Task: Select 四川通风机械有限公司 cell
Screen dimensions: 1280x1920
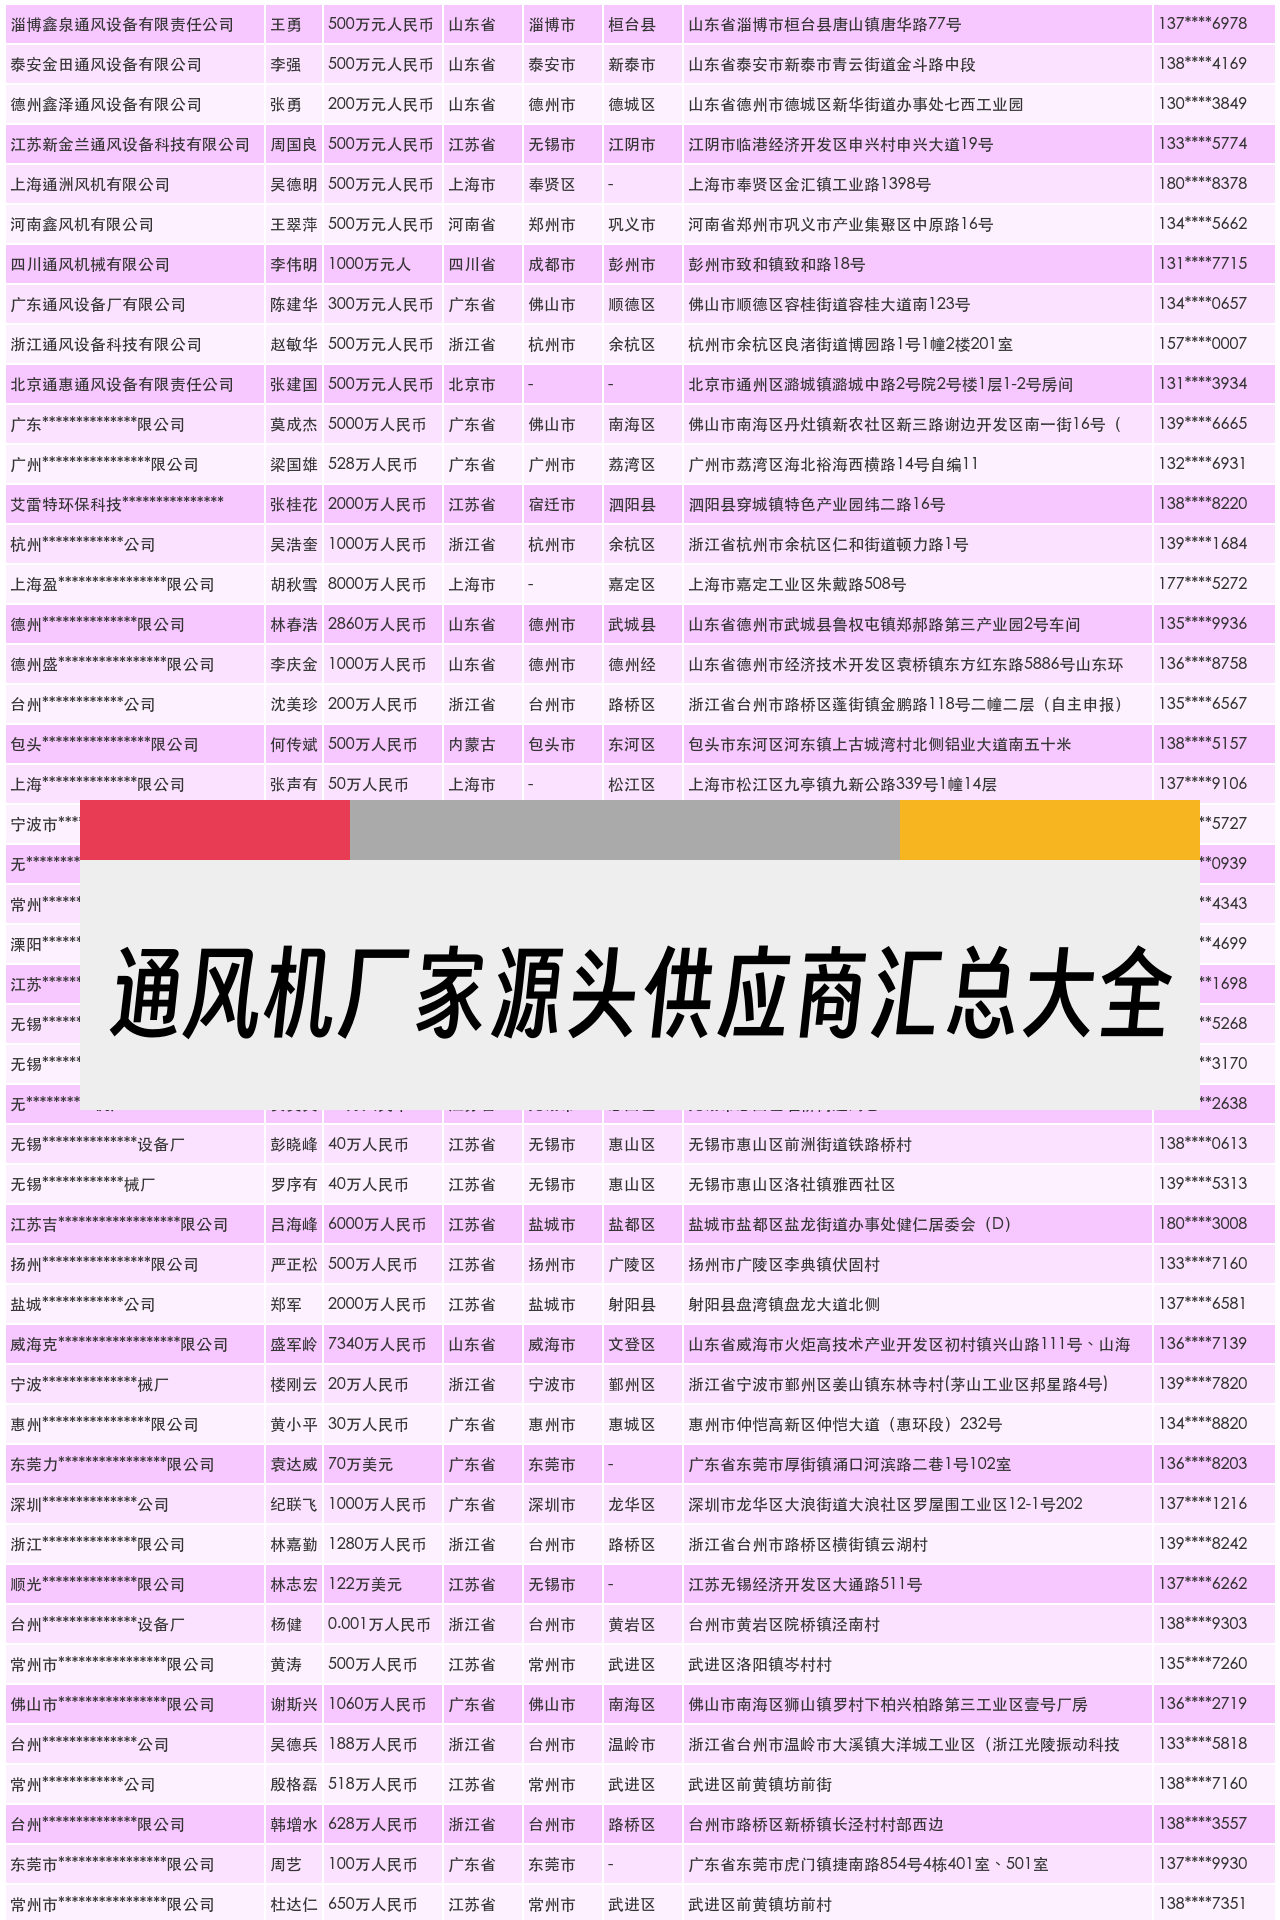Action: point(90,264)
